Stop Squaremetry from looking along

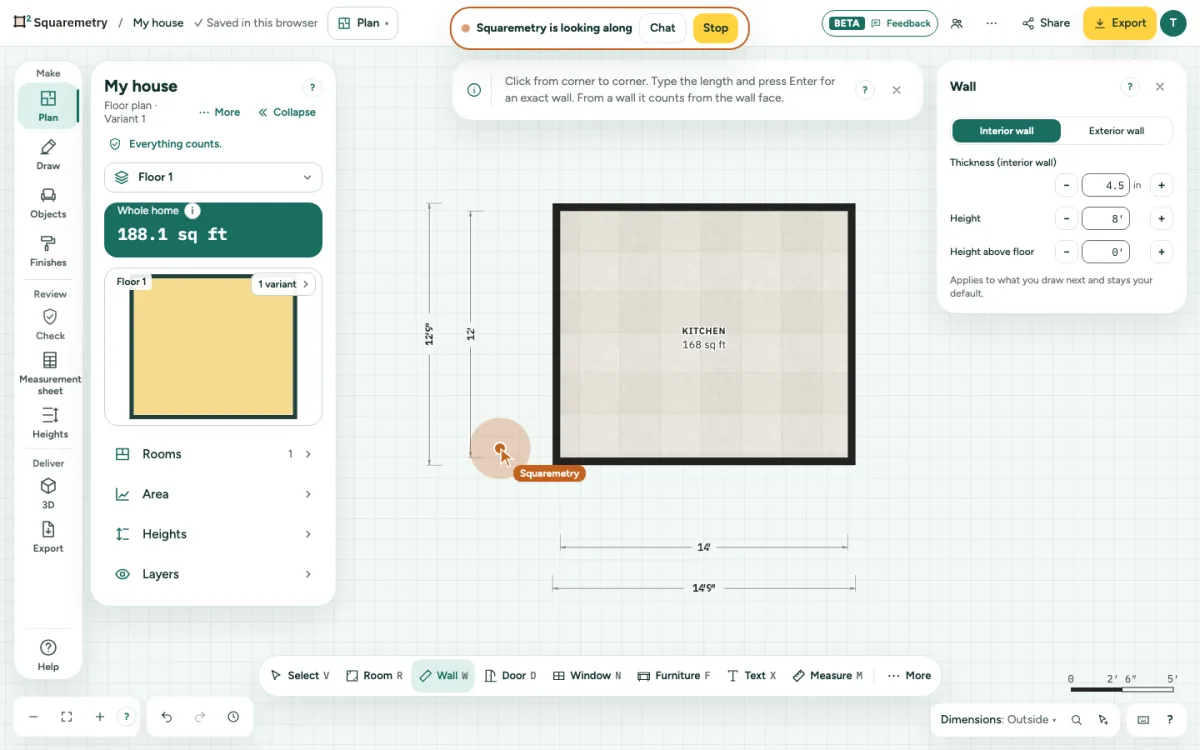coord(716,28)
